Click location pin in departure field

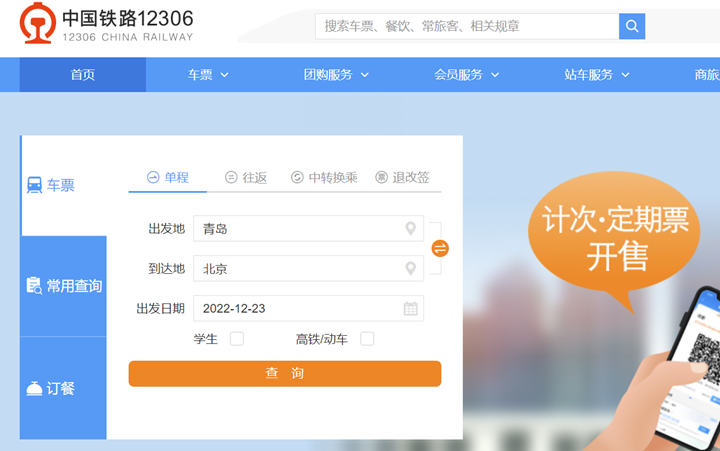[410, 229]
